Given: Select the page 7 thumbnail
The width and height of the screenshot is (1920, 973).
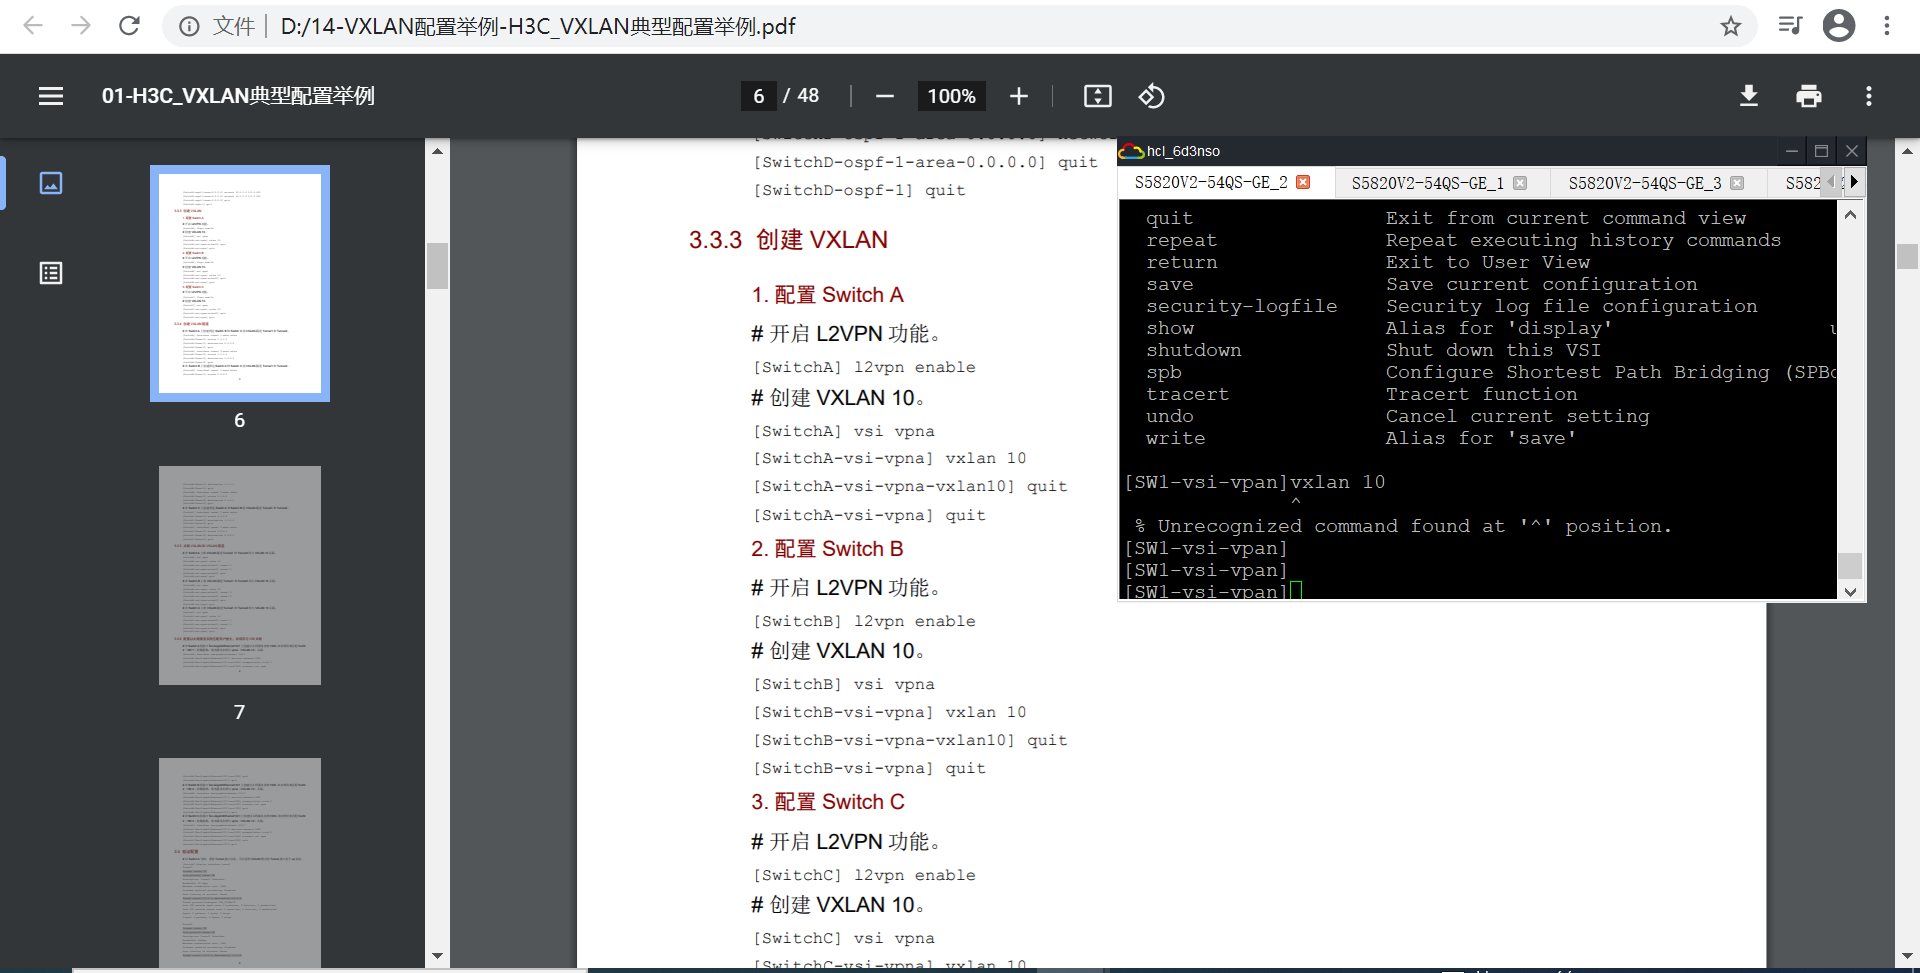Looking at the screenshot, I should (240, 575).
